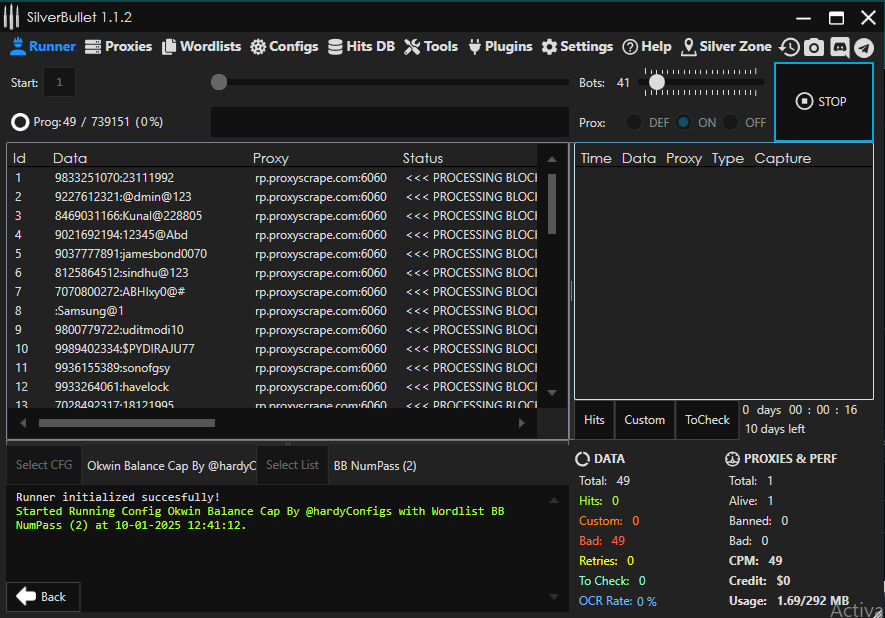This screenshot has width=885, height=618.
Task: Open the Tools section
Action: [x=431, y=46]
